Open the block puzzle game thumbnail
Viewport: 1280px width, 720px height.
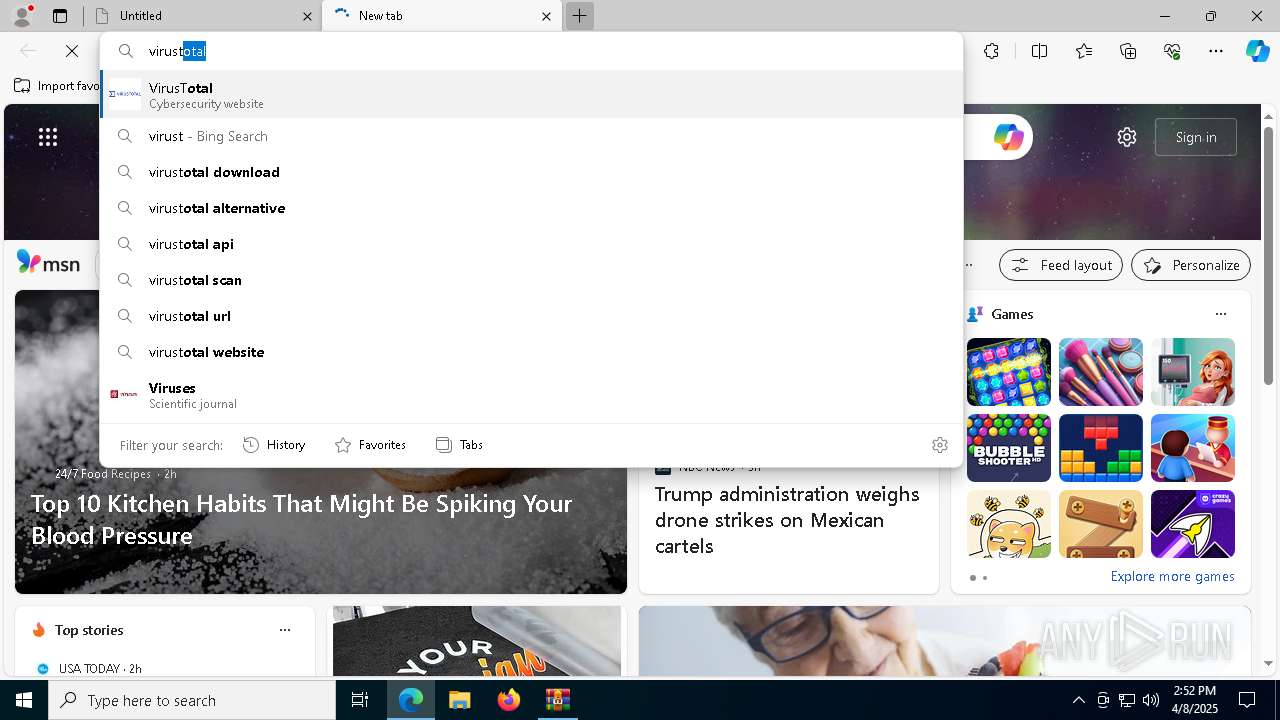coord(1101,448)
